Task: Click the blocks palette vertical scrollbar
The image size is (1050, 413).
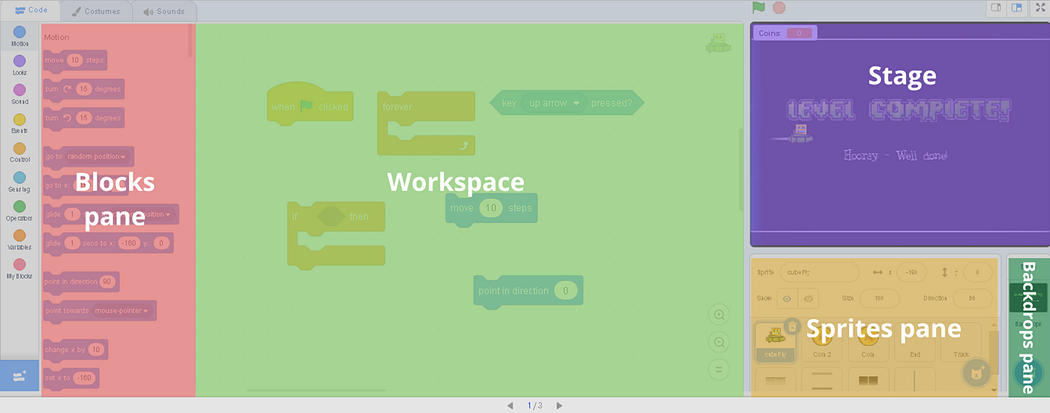Action: click(x=190, y=40)
